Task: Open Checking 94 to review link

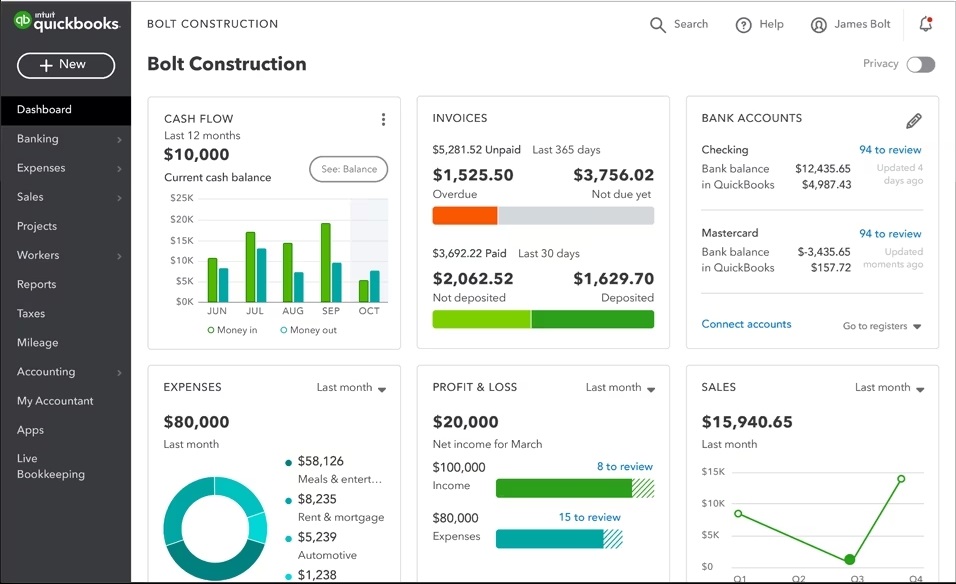Action: [890, 150]
